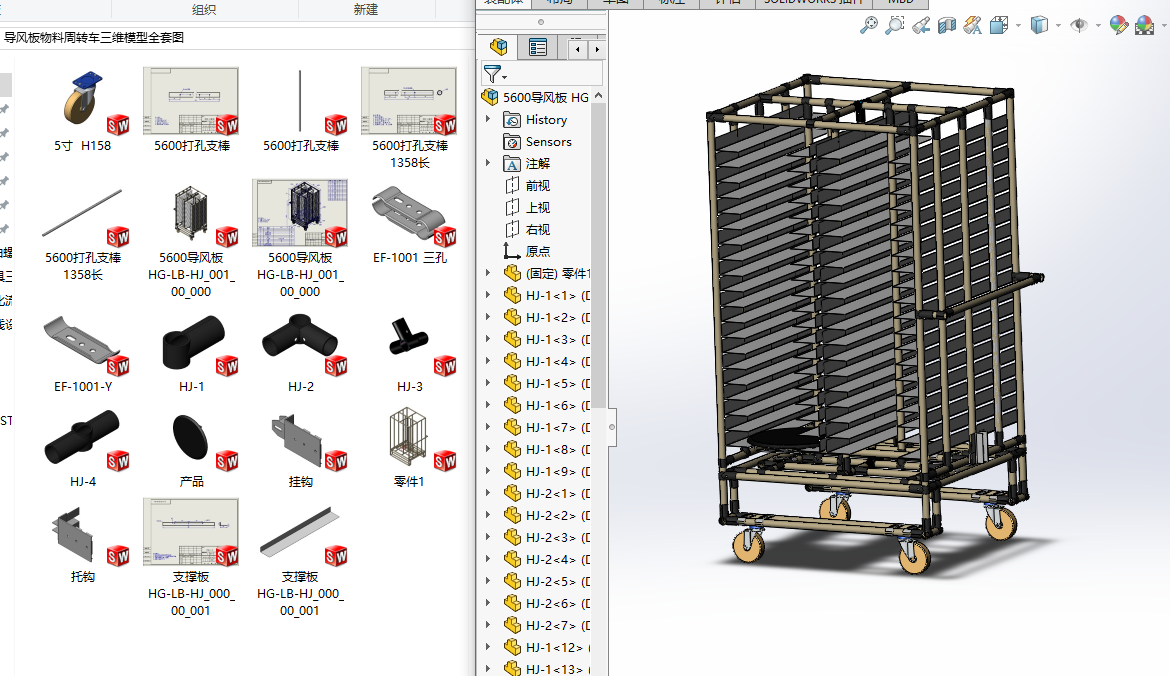Click the Zoom to Fit icon
This screenshot has width=1170, height=676.
[x=869, y=25]
